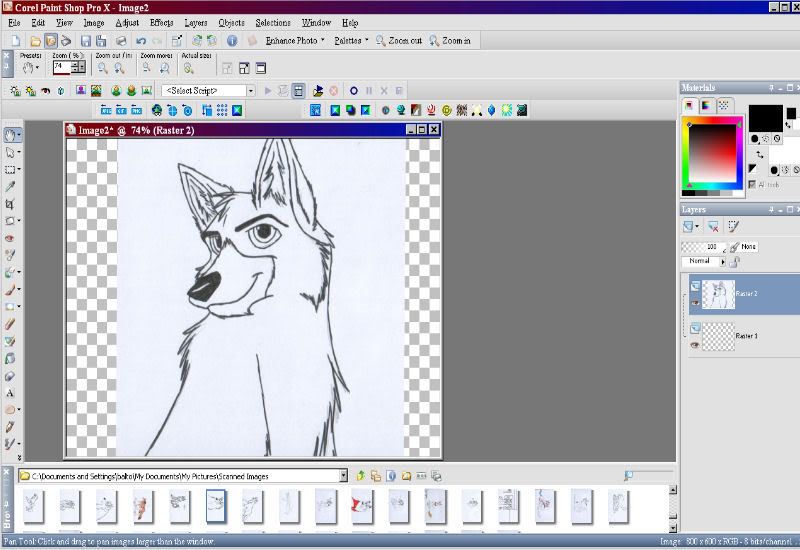Viewport: 800px width, 550px height.
Task: Click the layer opacity 100 slider
Action: [703, 247]
